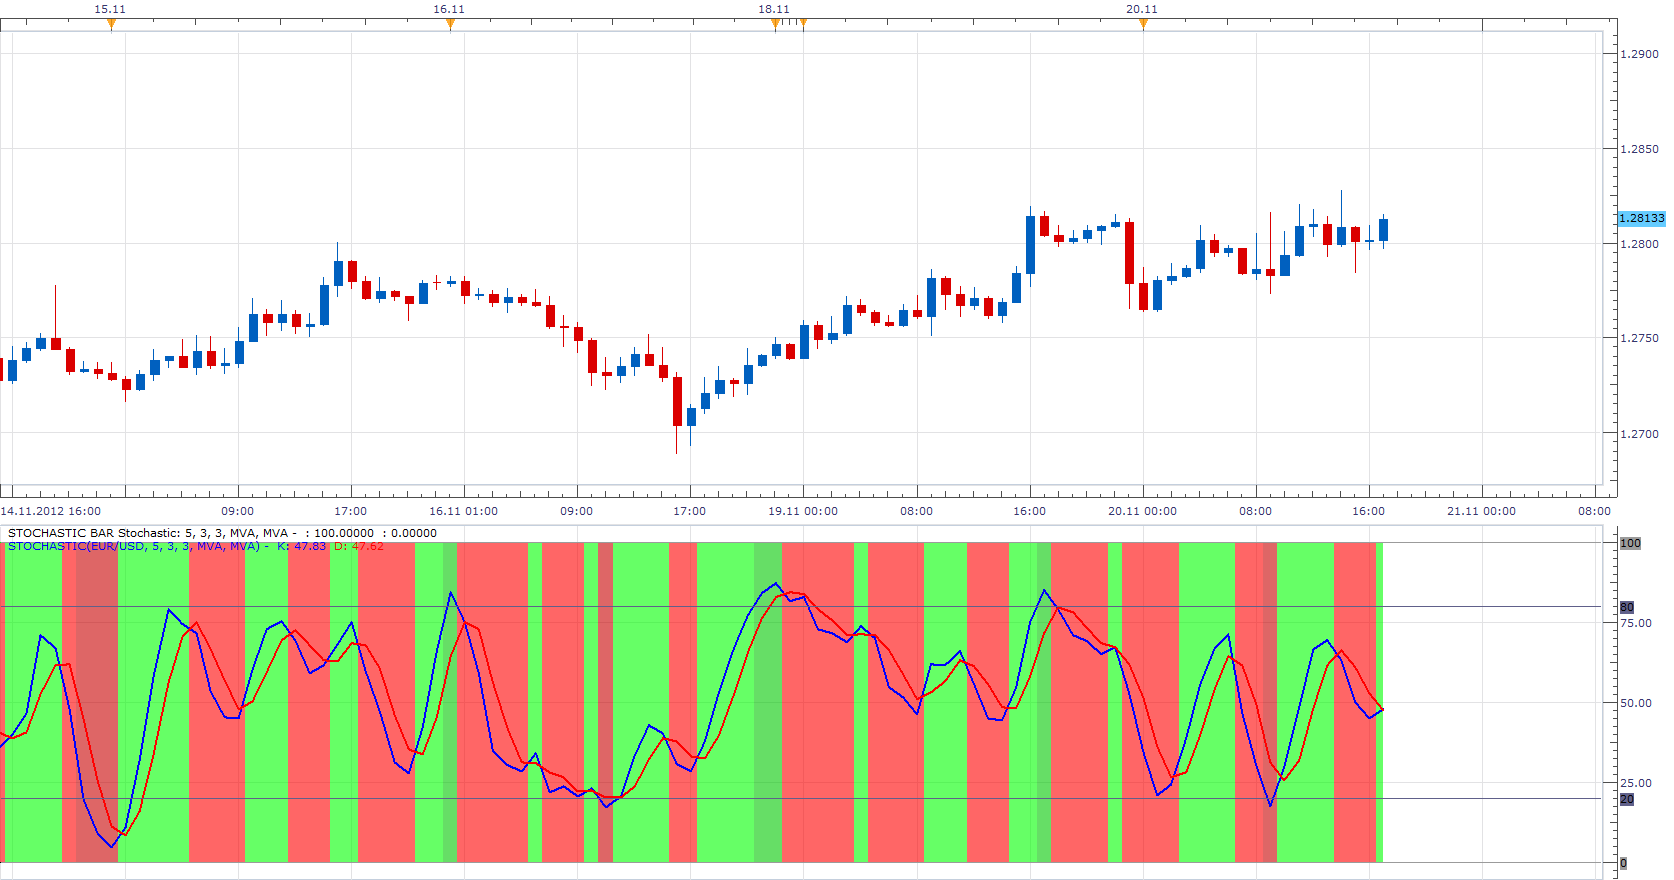Viewport: 1674px width, 880px height.
Task: Click the 100 level tag on stochastic axis
Action: (x=1630, y=543)
